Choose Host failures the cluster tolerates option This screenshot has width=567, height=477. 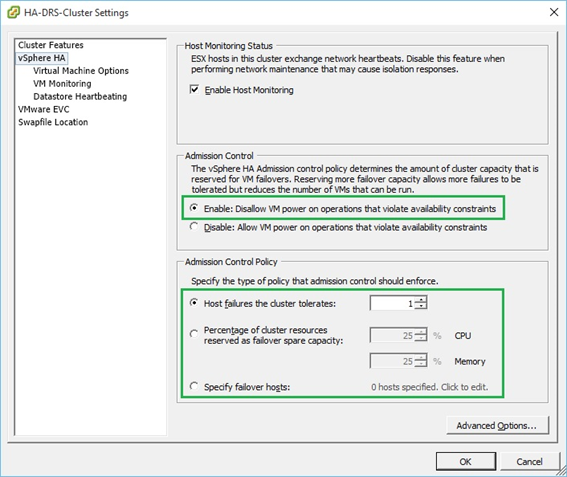tap(194, 303)
